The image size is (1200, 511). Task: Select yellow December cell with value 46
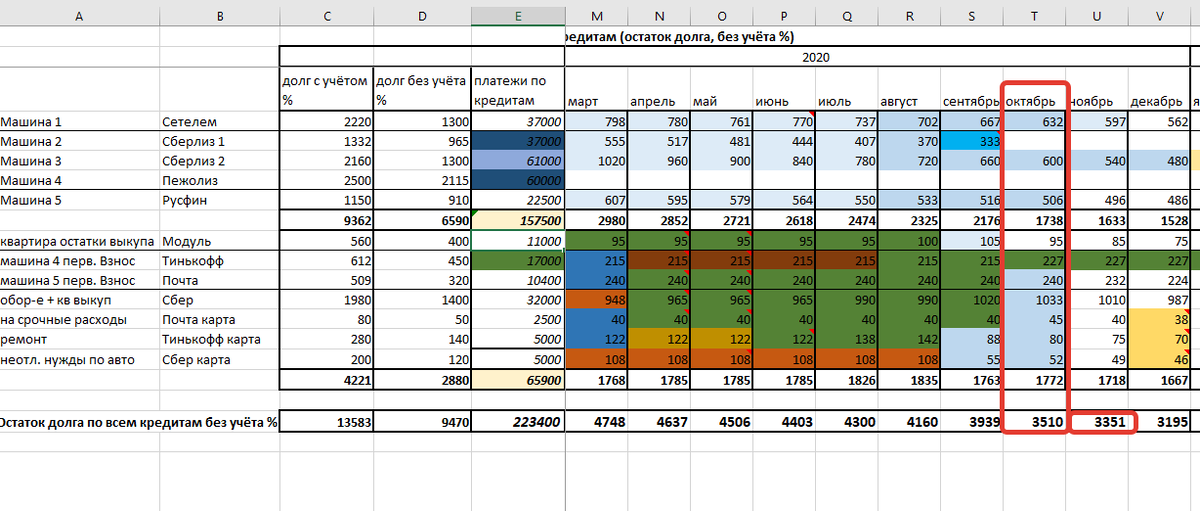[x=1159, y=360]
